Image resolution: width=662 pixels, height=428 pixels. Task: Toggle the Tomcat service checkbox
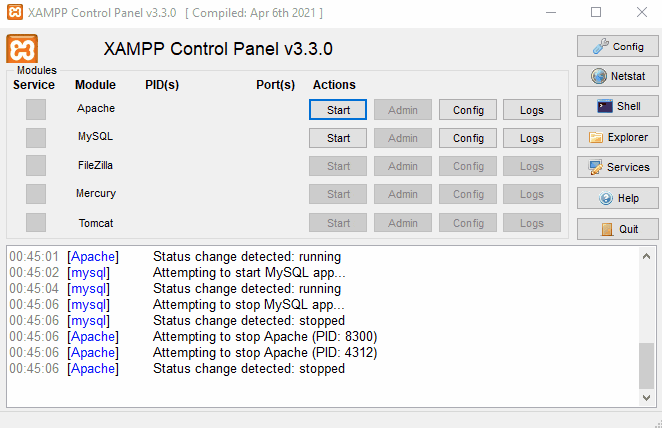pyautogui.click(x=36, y=222)
